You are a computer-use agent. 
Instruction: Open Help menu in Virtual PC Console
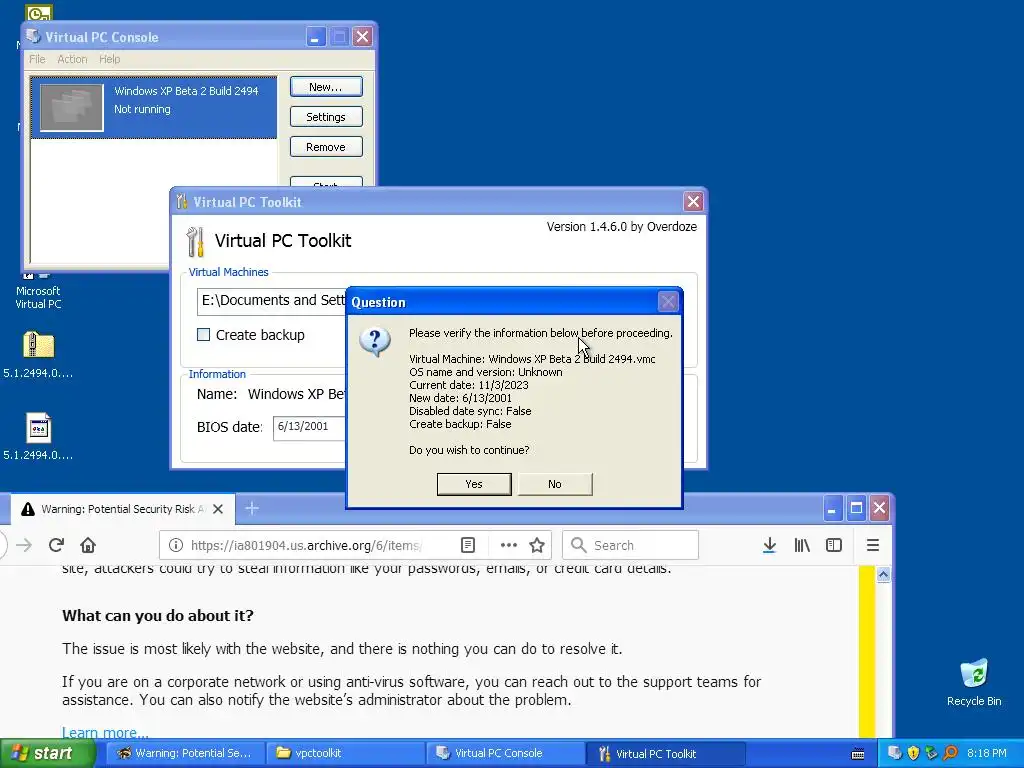(110, 59)
